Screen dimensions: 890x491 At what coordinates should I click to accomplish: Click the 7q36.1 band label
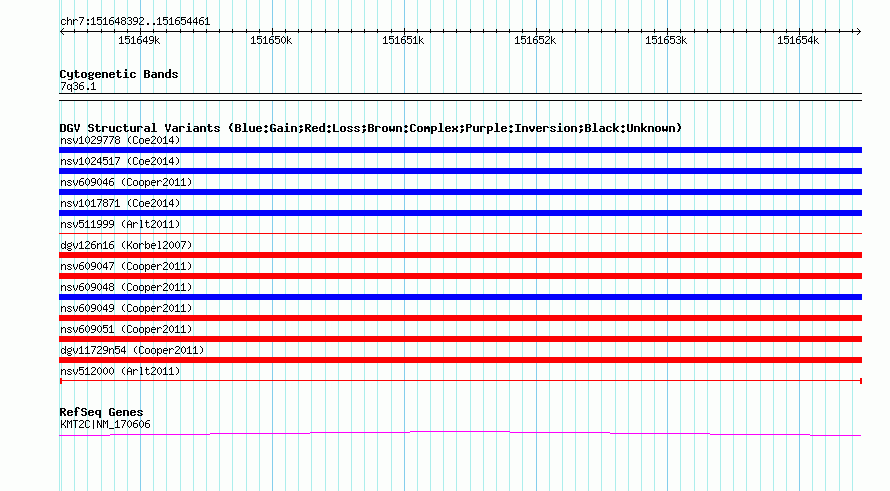coord(78,87)
